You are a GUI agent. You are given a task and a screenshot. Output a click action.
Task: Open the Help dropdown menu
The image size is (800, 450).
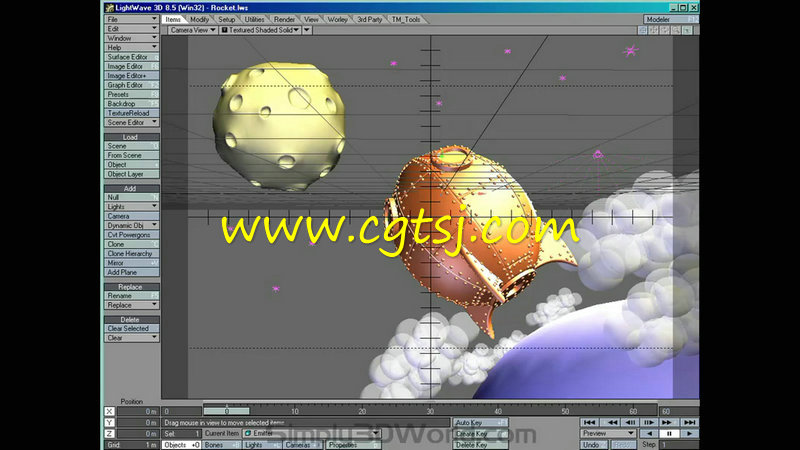tap(132, 47)
